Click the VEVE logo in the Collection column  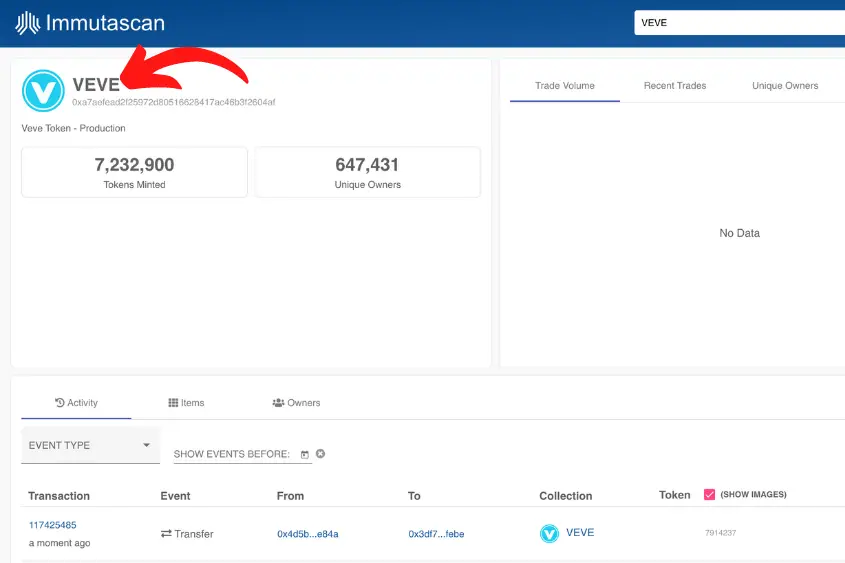549,533
